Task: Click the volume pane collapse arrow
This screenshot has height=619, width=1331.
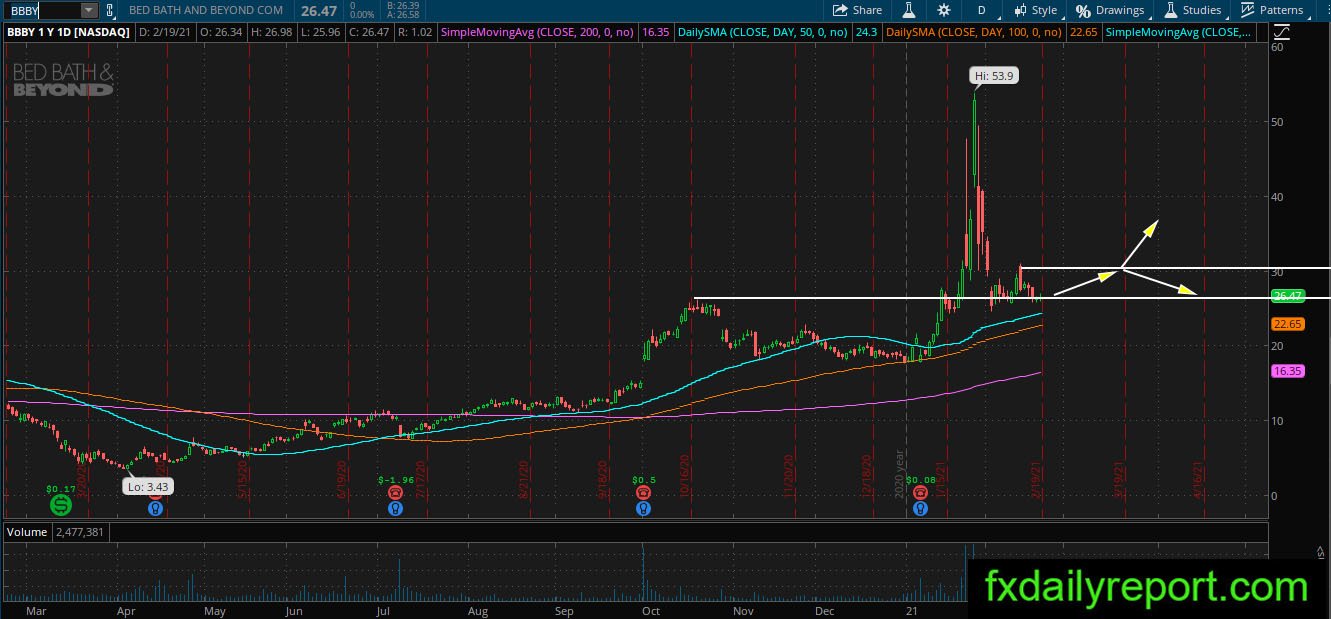Action: coord(1320,551)
